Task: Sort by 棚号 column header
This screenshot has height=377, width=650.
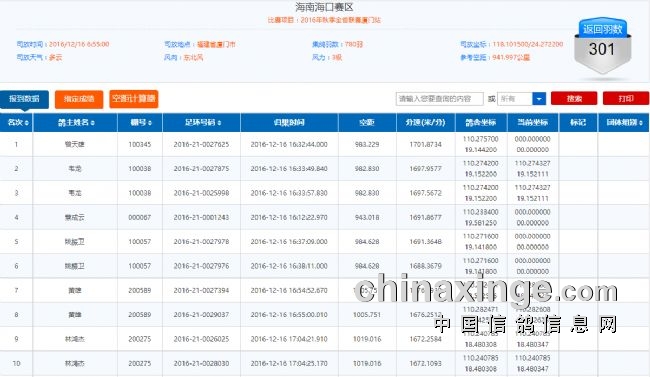Action: [140, 123]
